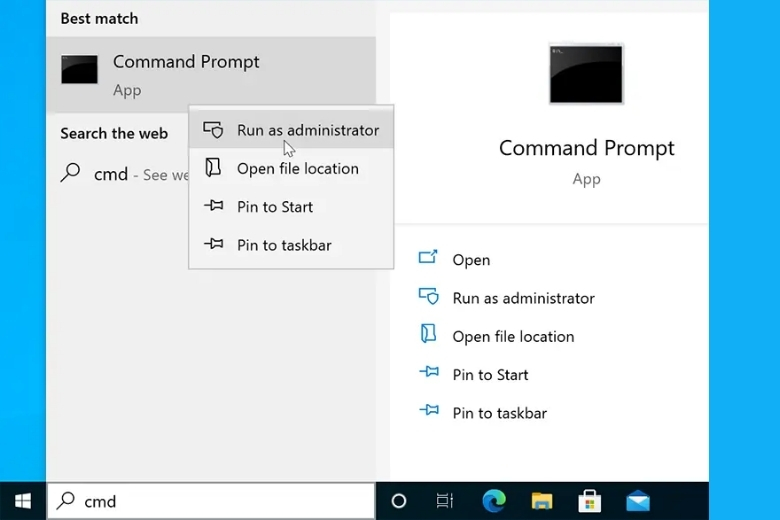Choose Run as administrator in context menu
Image resolution: width=780 pixels, height=520 pixels.
(x=291, y=130)
